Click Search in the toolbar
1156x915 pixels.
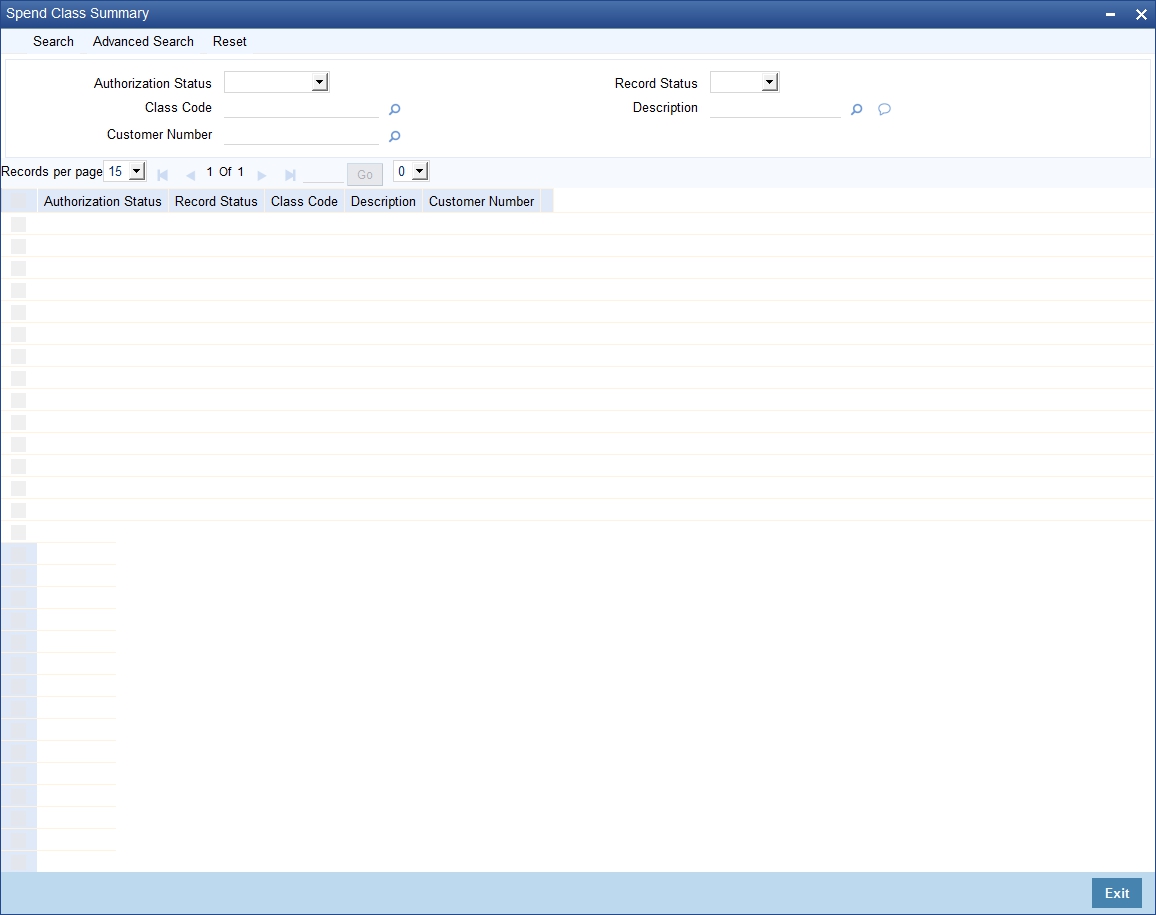click(x=53, y=41)
